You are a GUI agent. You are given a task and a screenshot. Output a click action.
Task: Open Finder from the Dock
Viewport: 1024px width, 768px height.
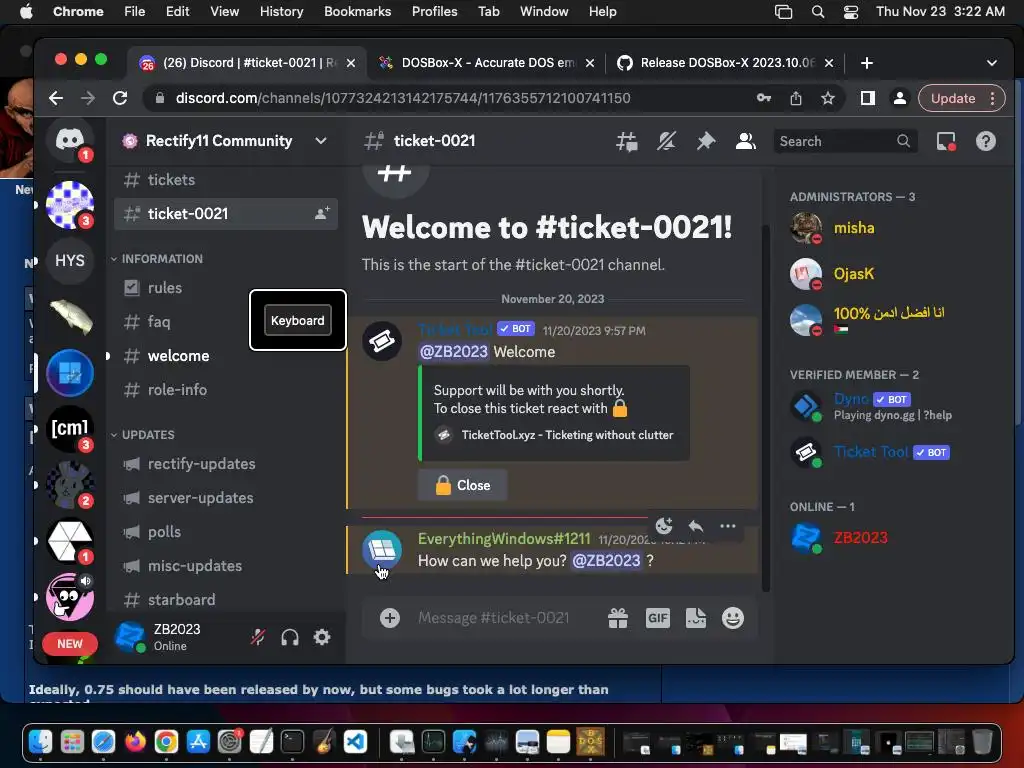coord(40,742)
